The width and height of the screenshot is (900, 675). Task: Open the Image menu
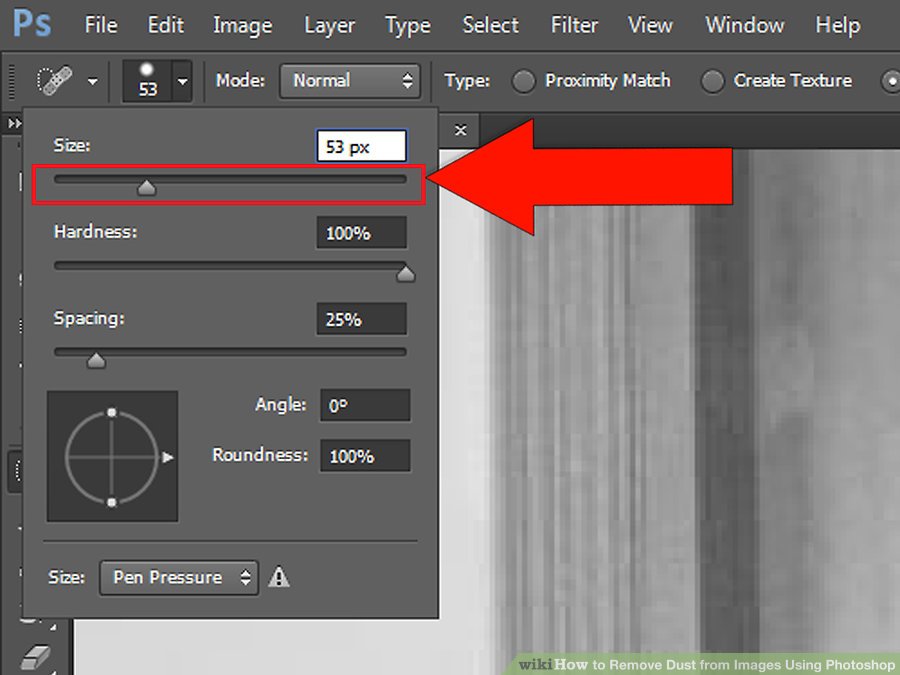(242, 25)
